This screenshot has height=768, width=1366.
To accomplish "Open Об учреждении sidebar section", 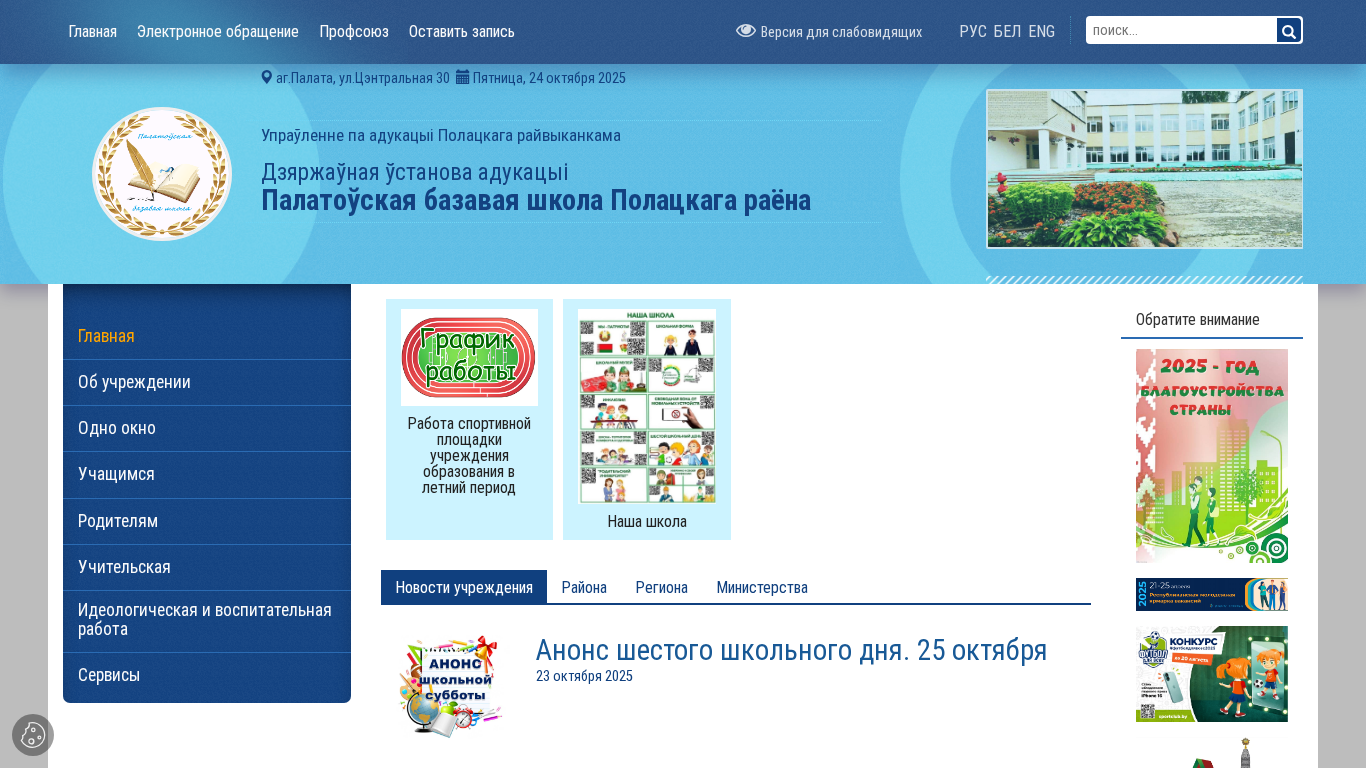I will 207,382.
